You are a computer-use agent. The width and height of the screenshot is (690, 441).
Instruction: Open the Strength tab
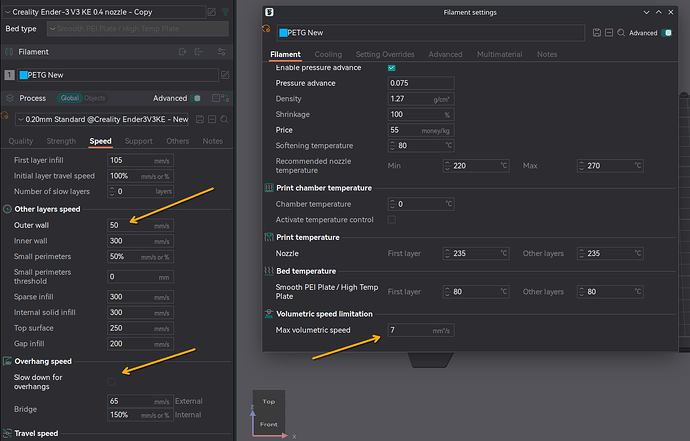pos(61,141)
